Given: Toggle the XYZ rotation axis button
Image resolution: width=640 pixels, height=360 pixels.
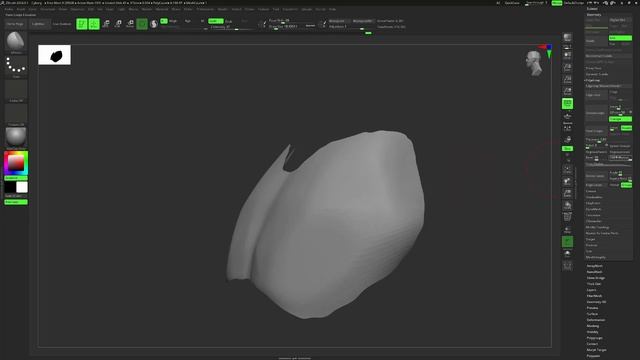Looking at the screenshot, I should point(567,149).
